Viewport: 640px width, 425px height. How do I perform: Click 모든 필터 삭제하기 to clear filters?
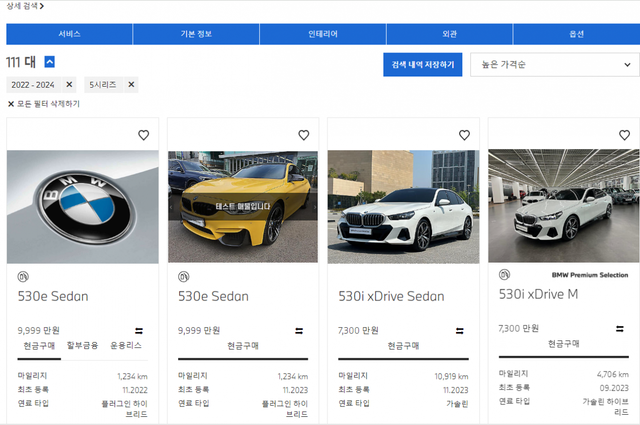[44, 104]
